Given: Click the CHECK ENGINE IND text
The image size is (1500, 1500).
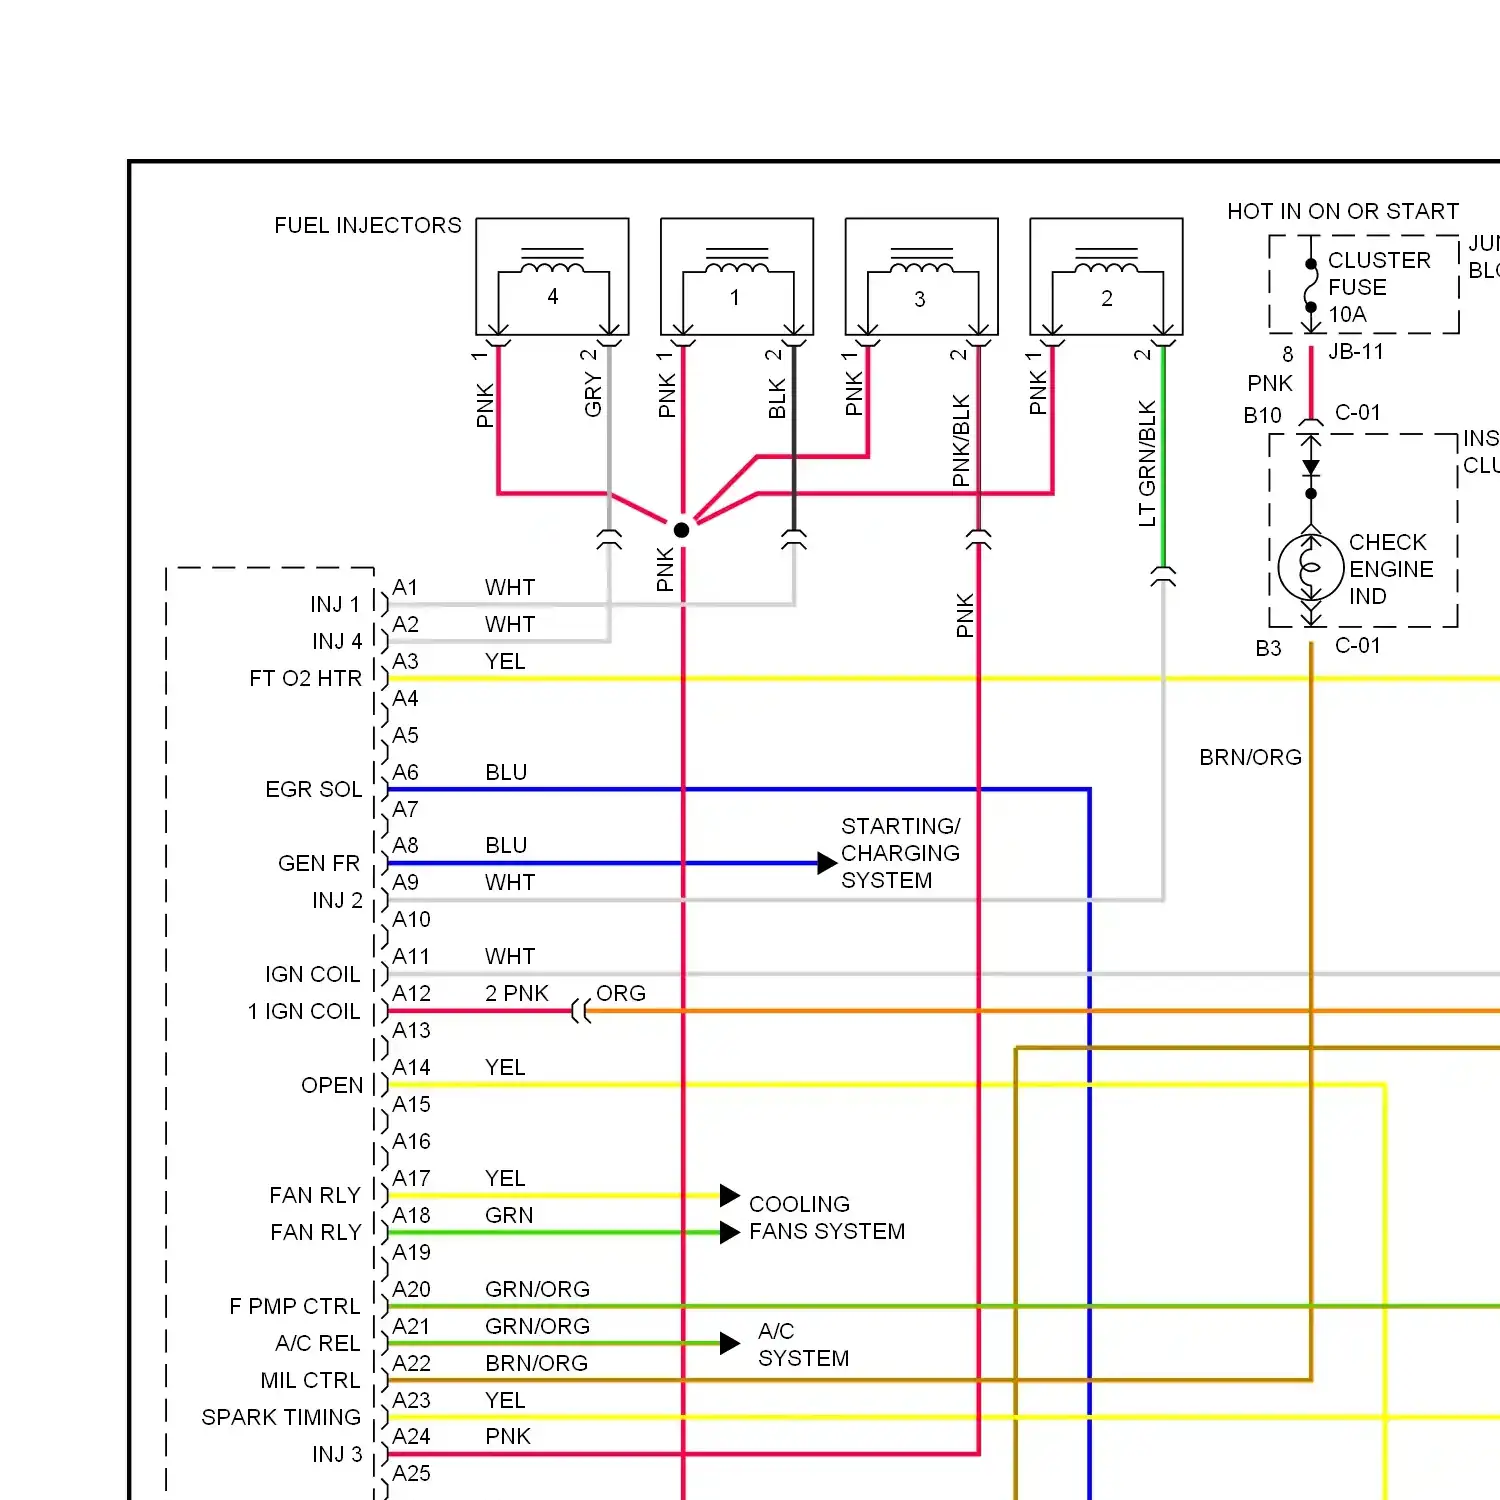Looking at the screenshot, I should 1391,569.
